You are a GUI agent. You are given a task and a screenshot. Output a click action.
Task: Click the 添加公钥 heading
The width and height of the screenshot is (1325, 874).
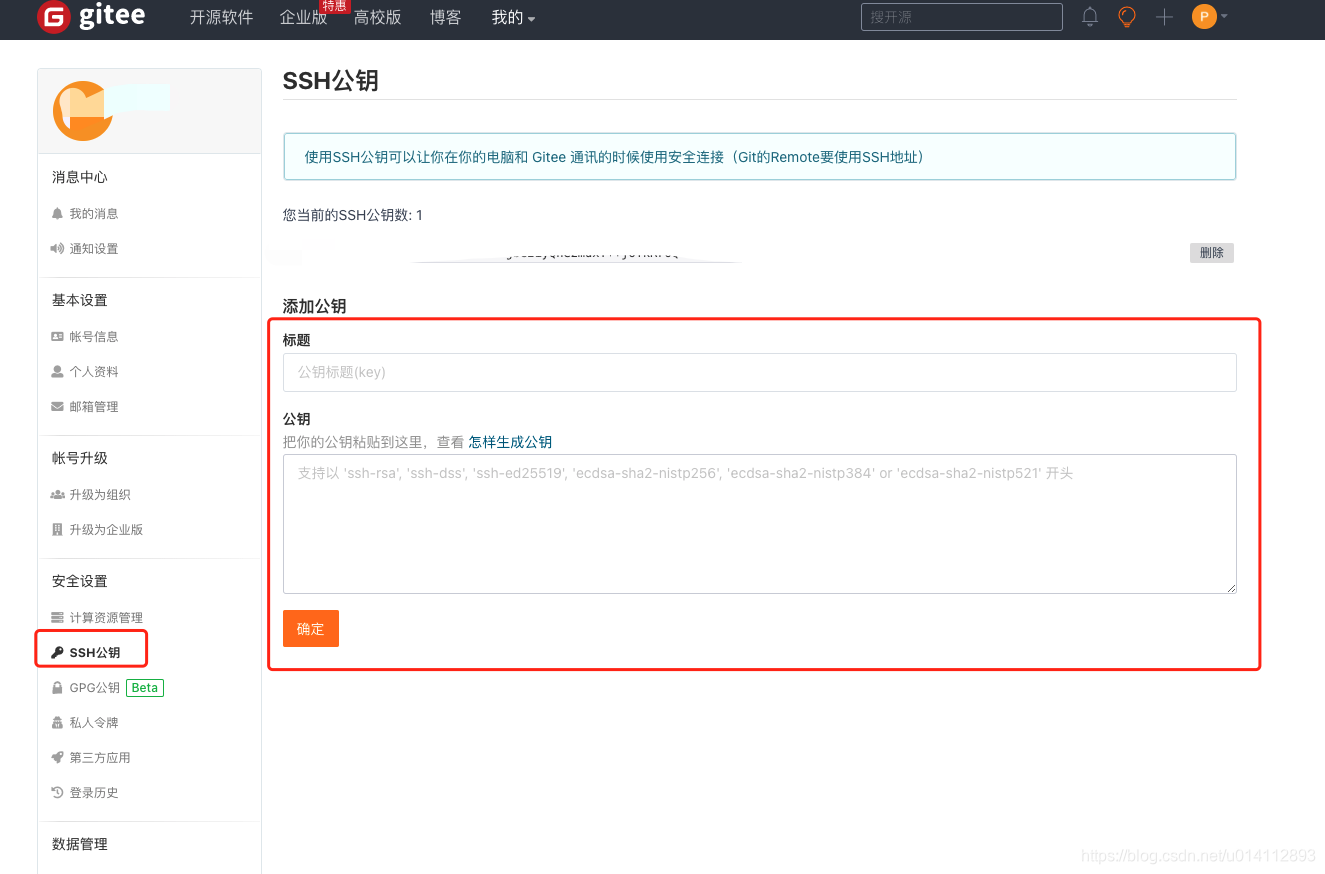coord(315,306)
